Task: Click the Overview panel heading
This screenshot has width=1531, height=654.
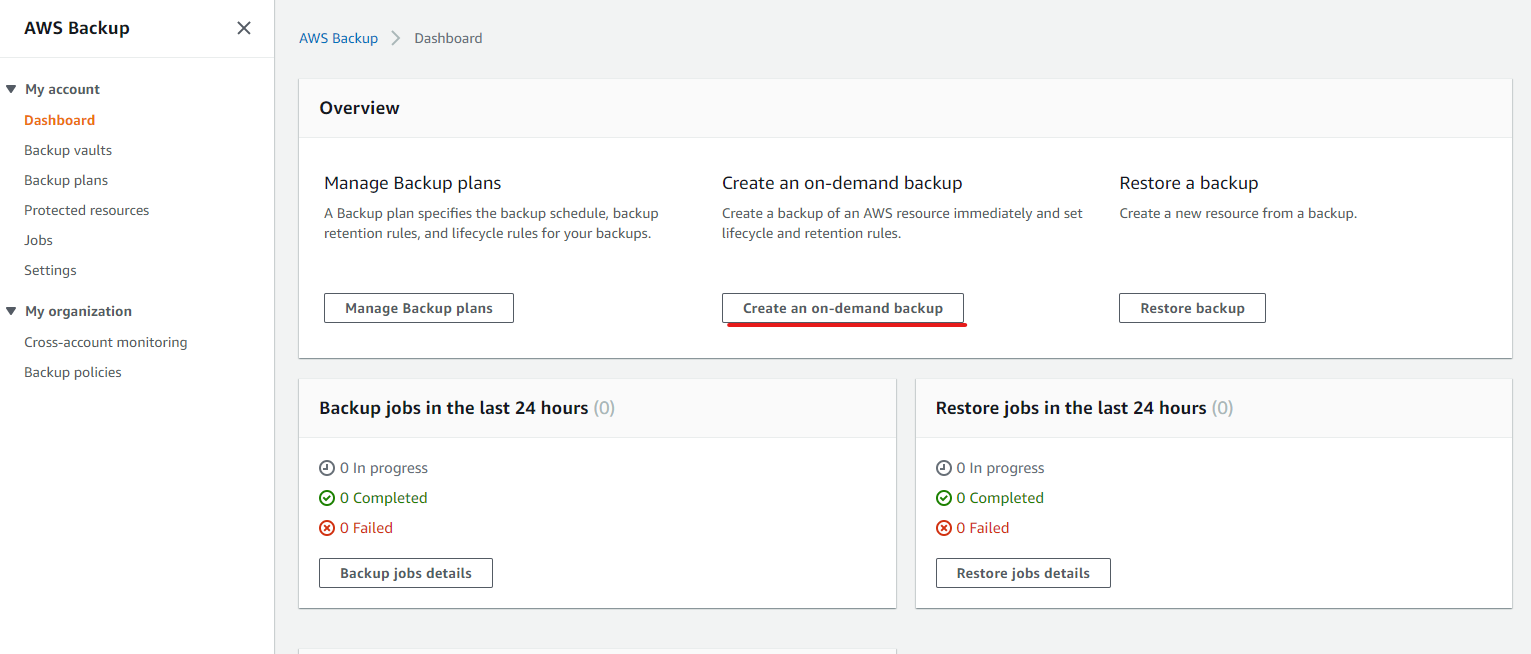Action: point(360,108)
